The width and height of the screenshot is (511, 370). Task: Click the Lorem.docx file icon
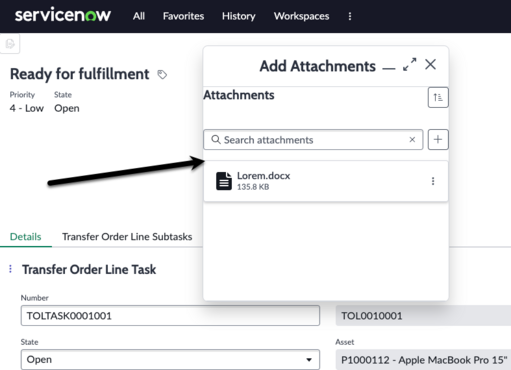(224, 181)
